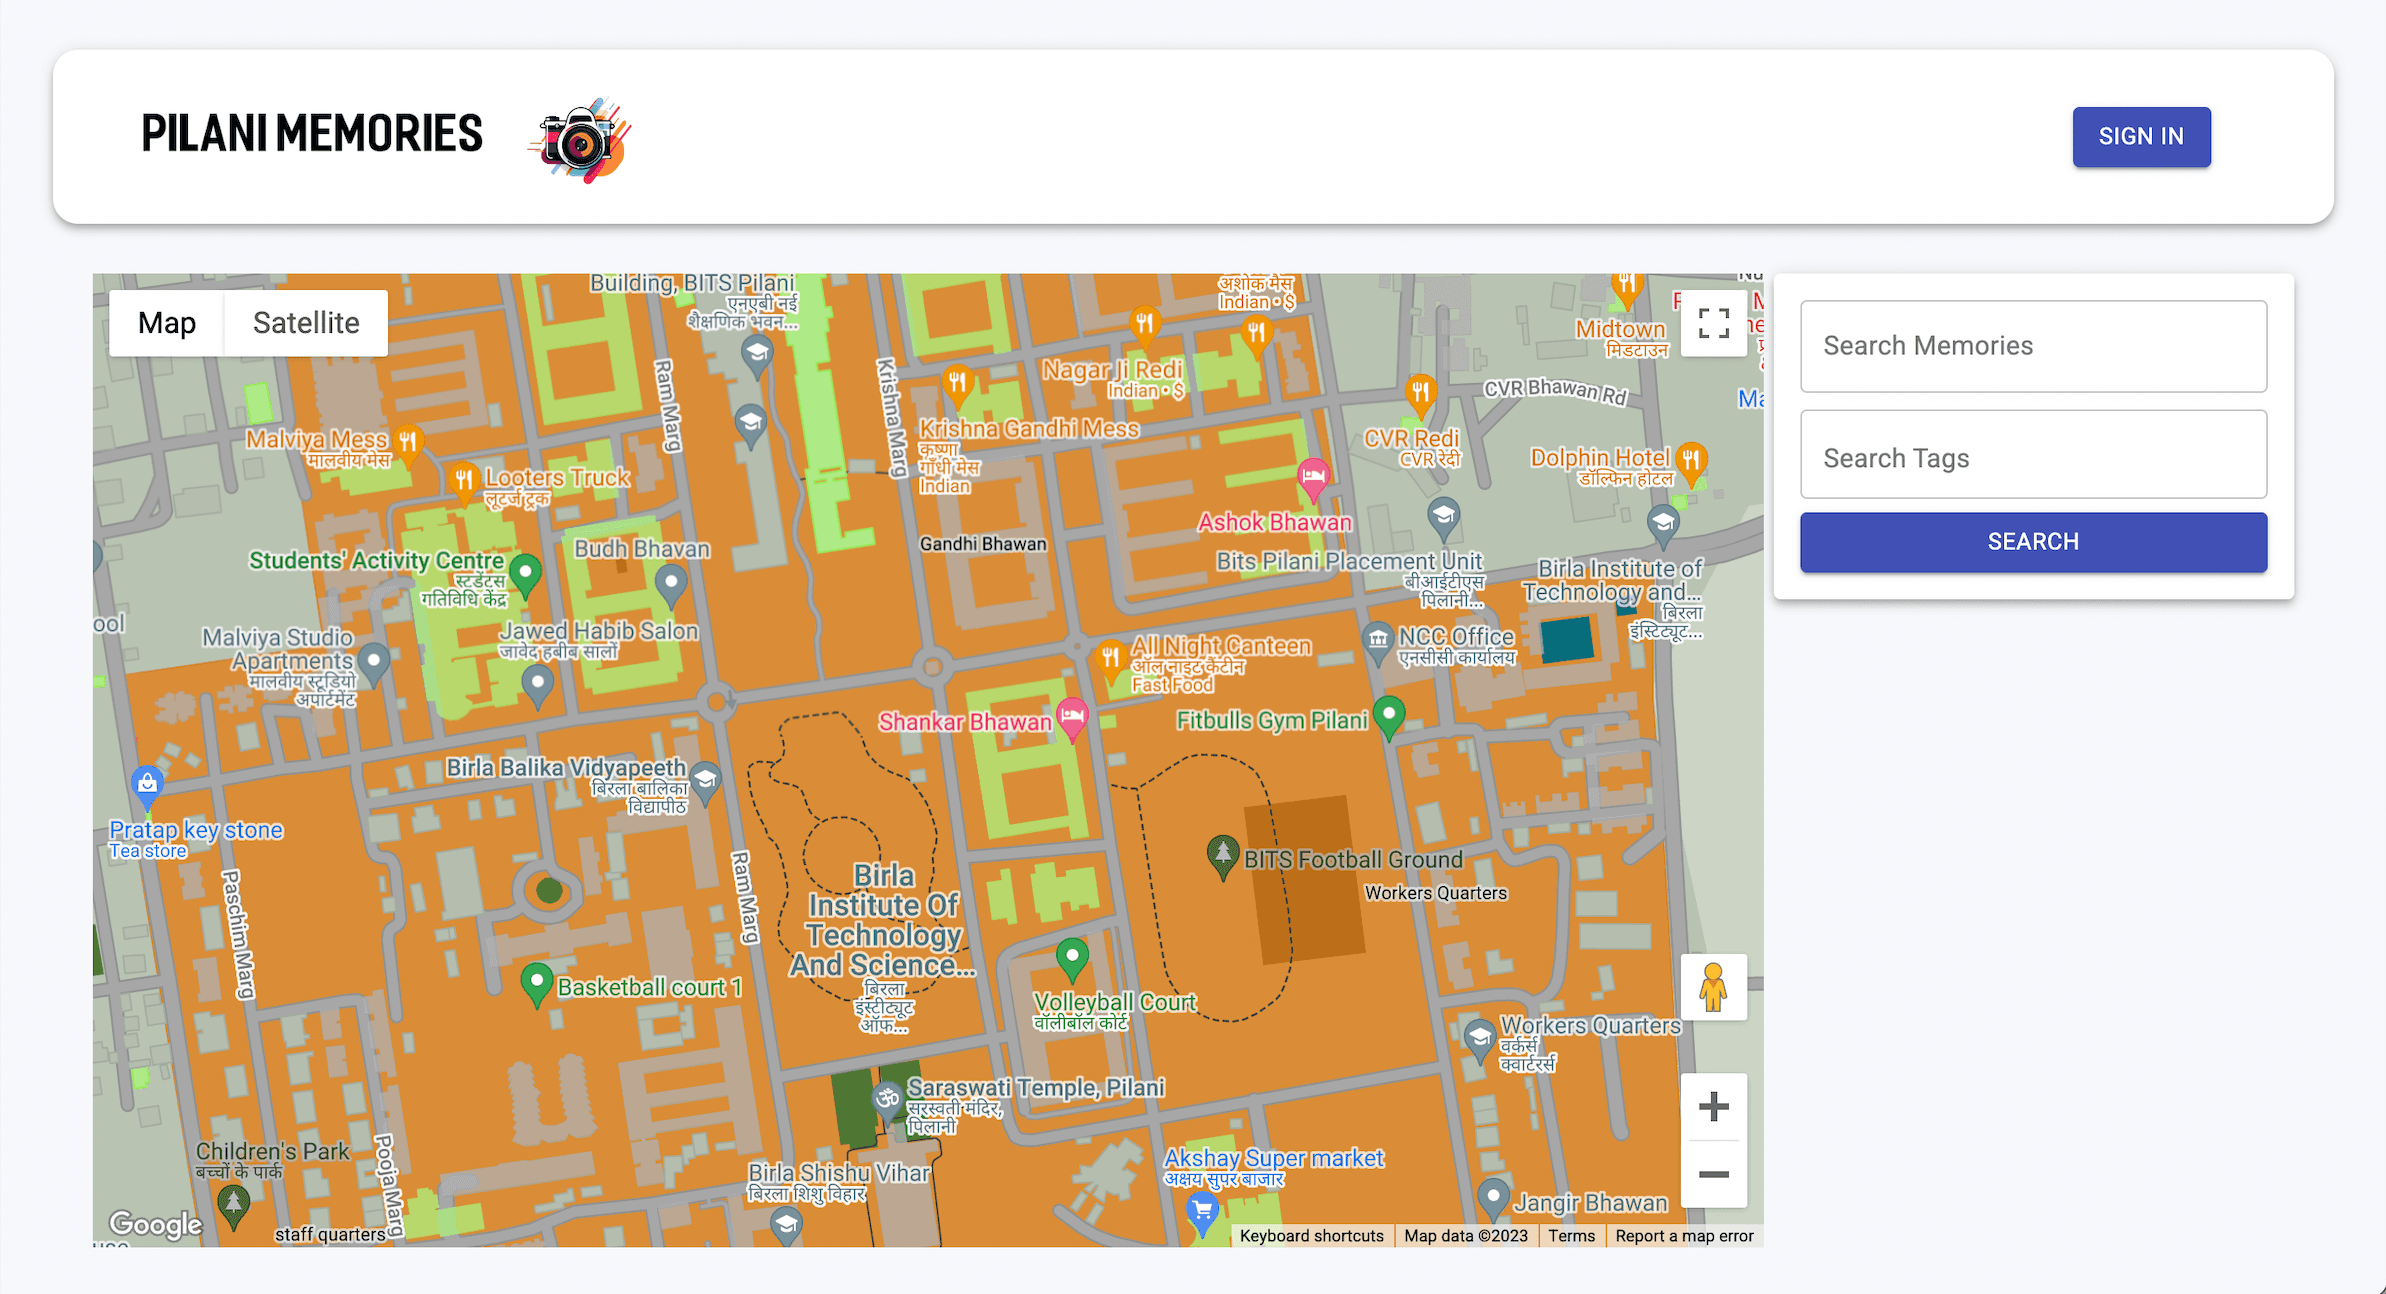This screenshot has height=1294, width=2386.
Task: Open Keyboard shortcuts link
Action: (1311, 1236)
